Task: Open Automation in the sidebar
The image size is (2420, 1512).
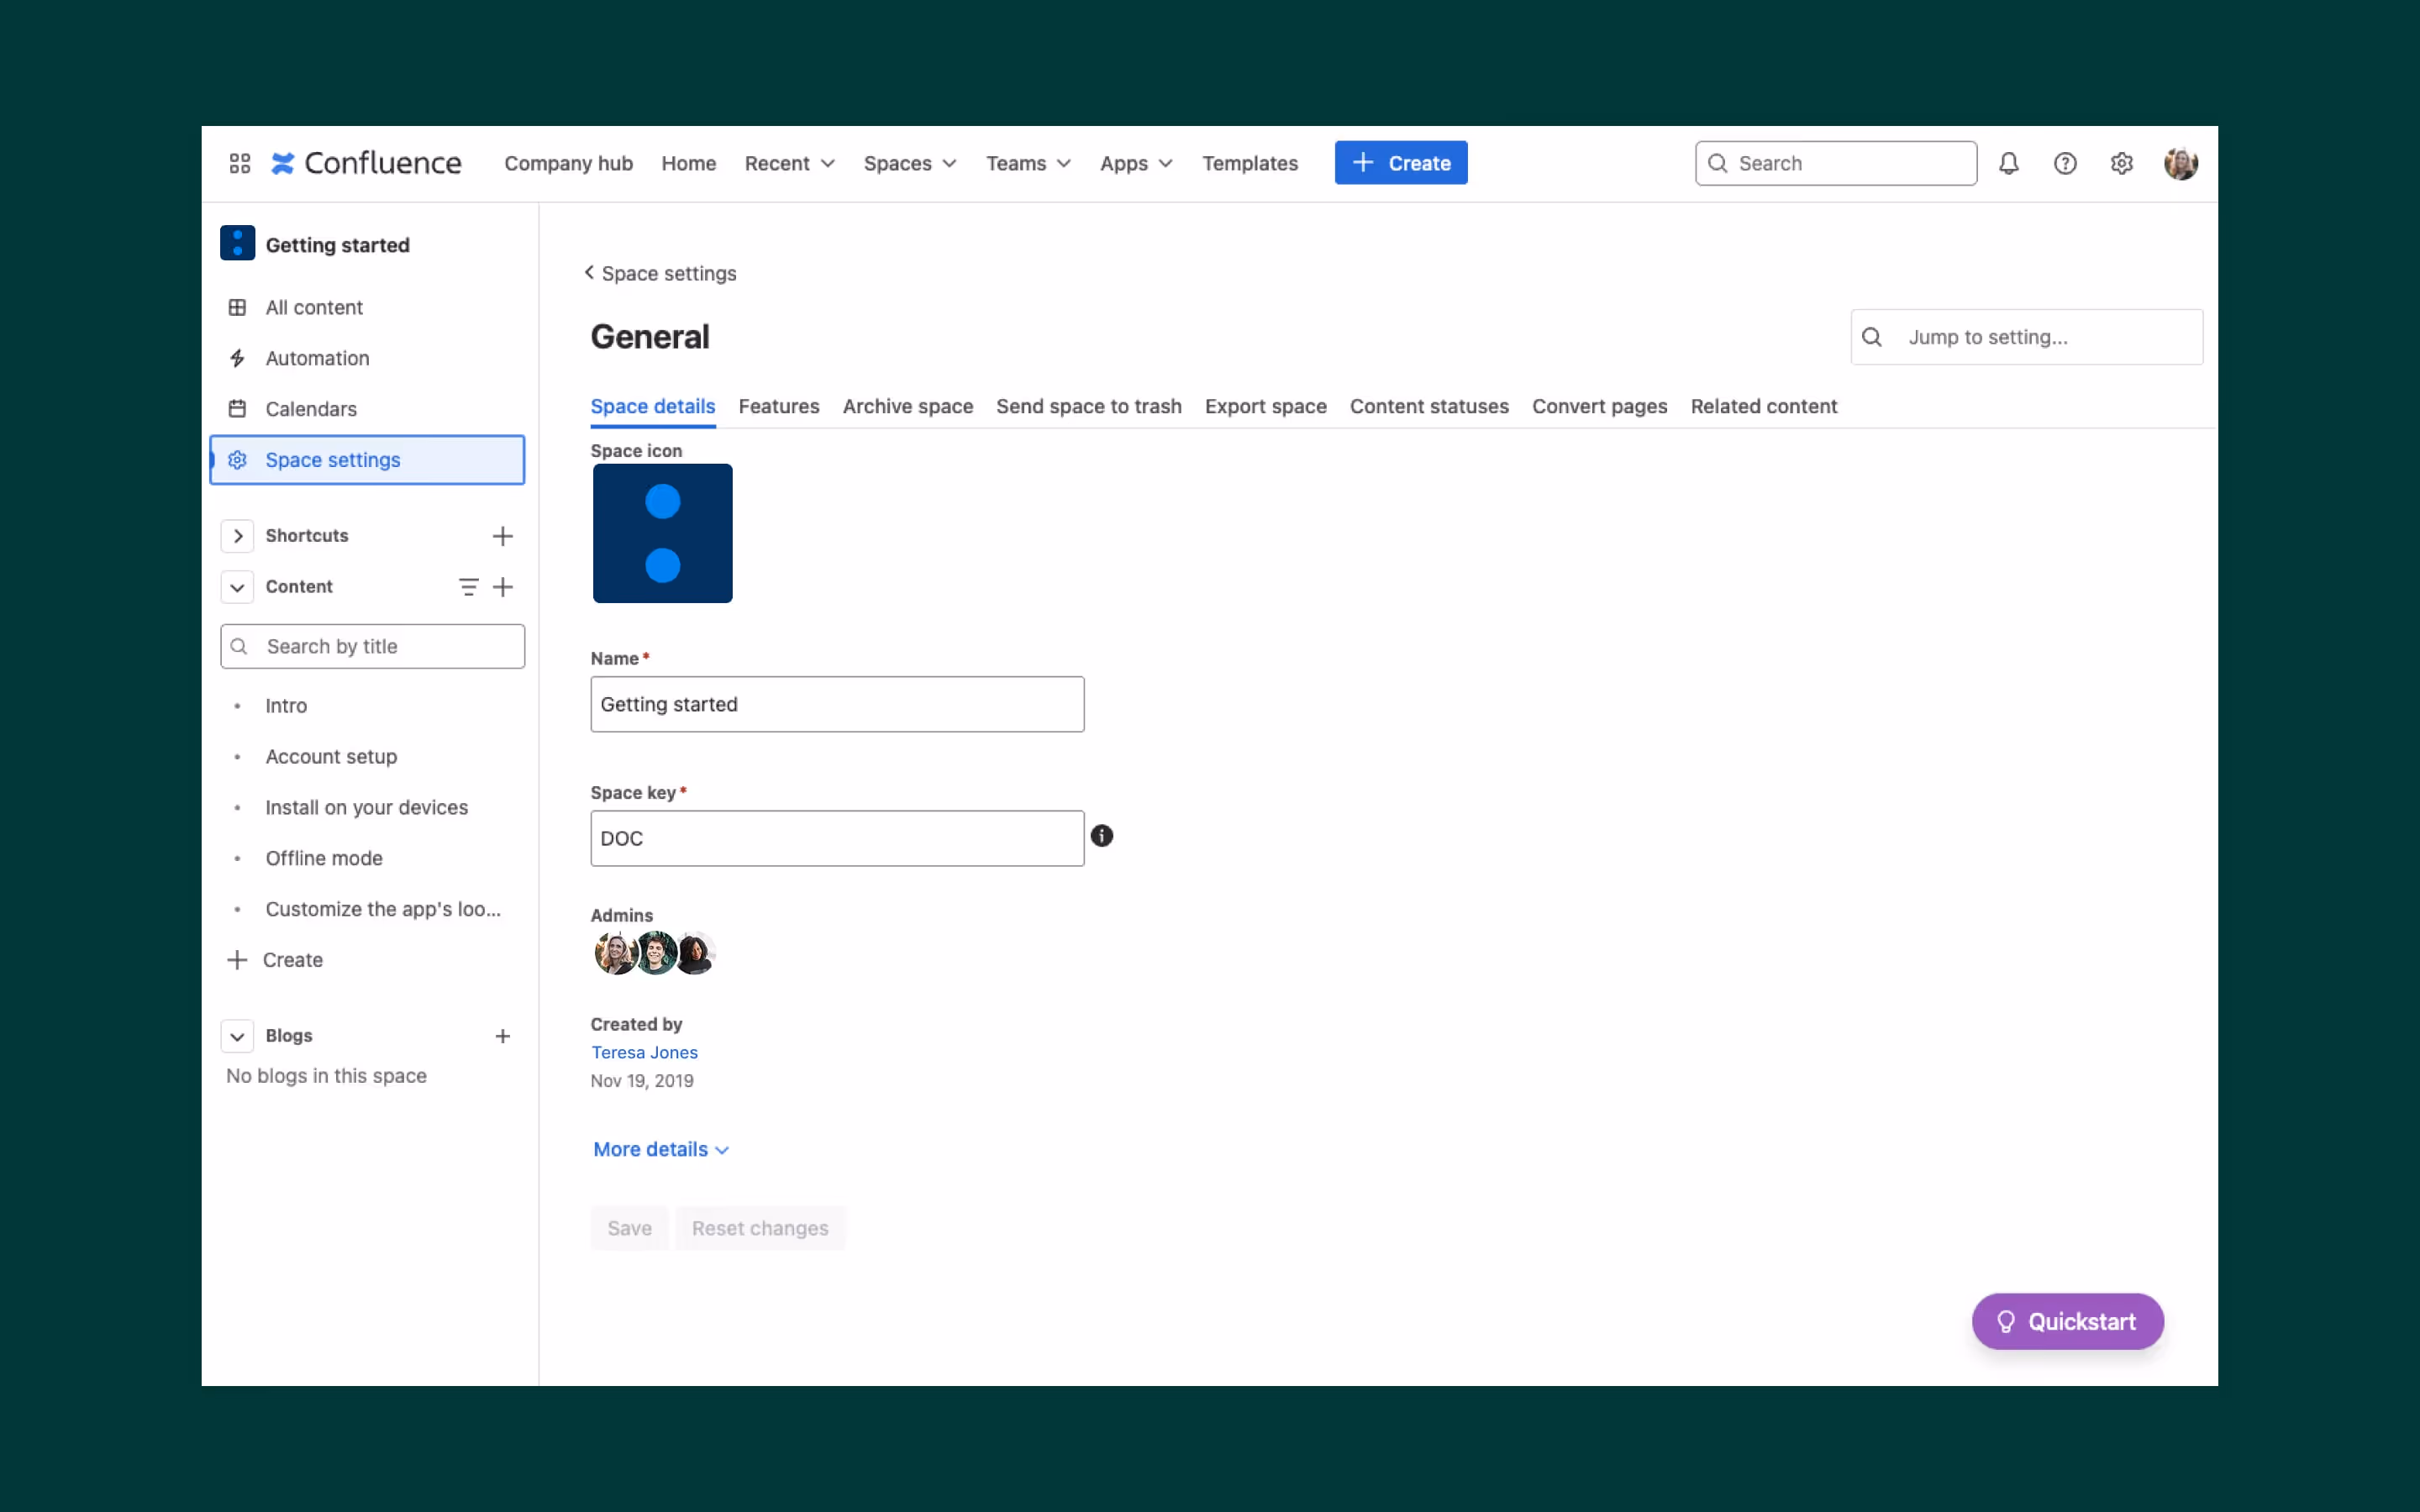Action: pyautogui.click(x=317, y=358)
